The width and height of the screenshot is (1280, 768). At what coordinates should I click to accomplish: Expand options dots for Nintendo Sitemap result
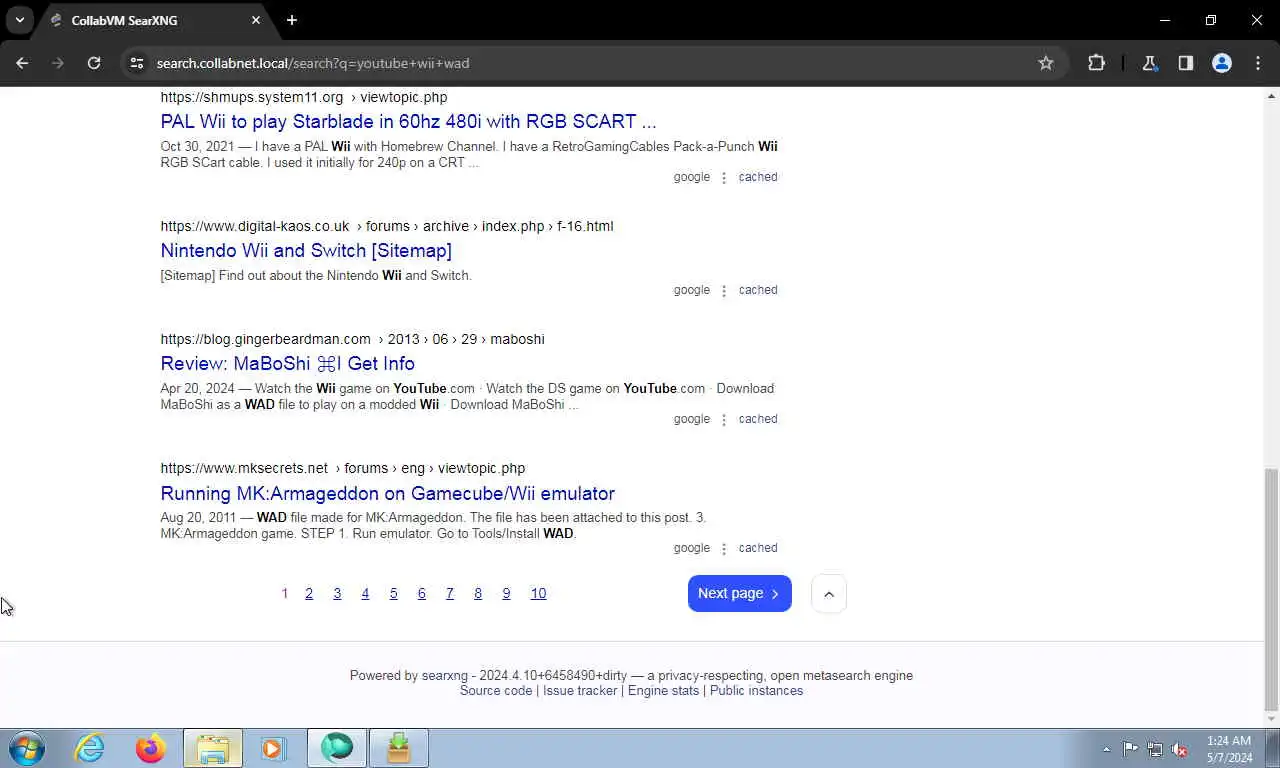[724, 291]
